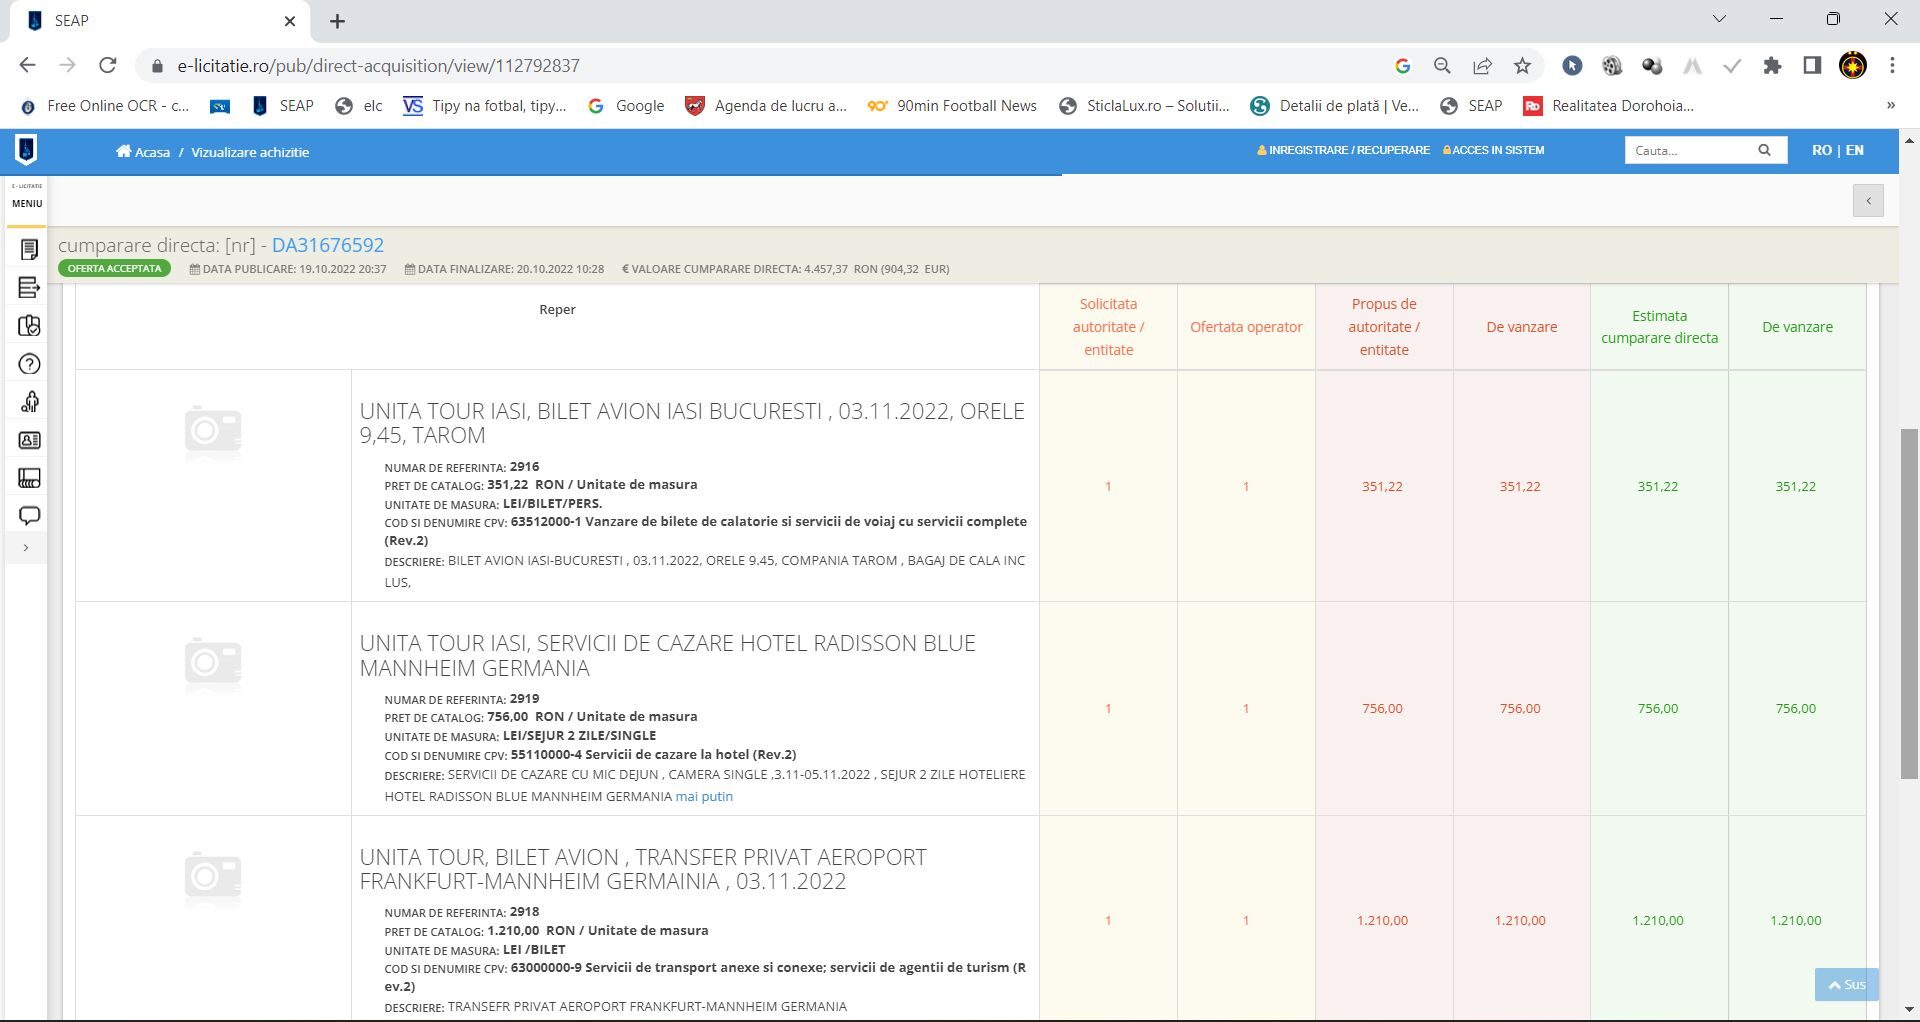The image size is (1920, 1022).
Task: Switch language to RO
Action: (1821, 150)
